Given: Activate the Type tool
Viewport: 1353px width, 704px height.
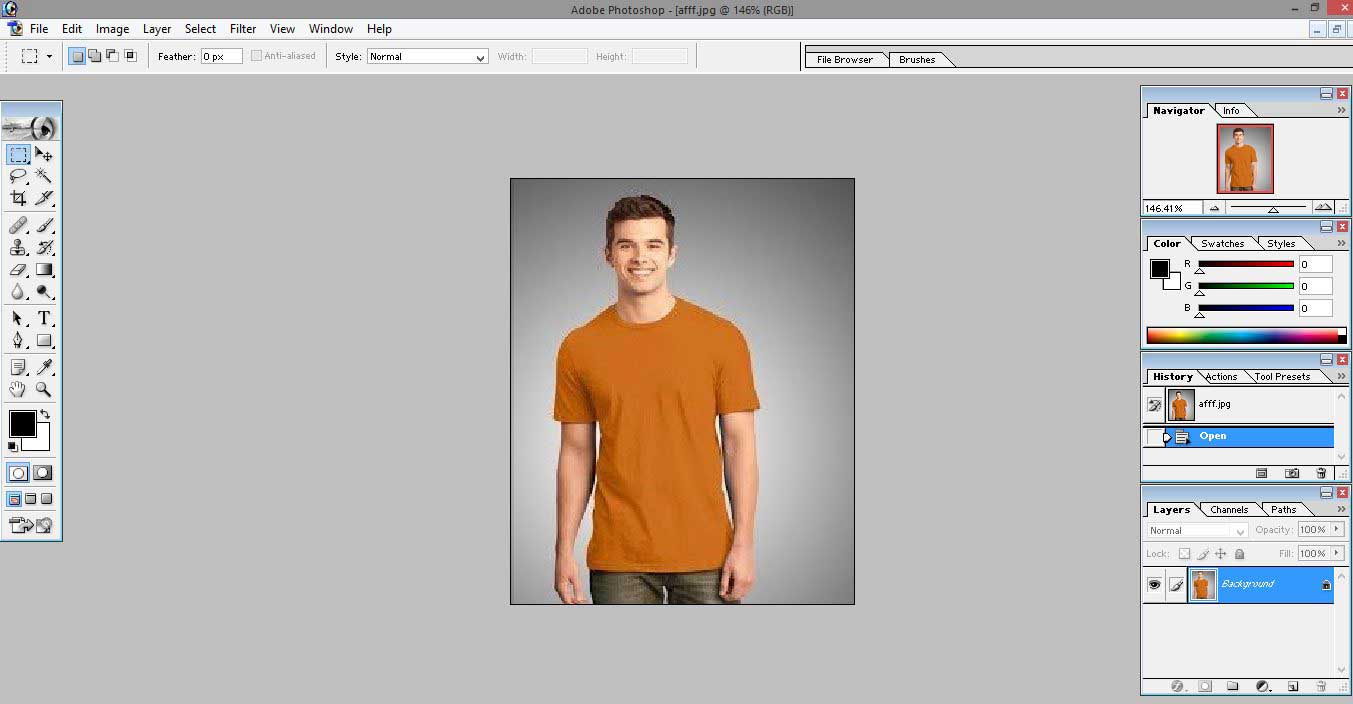Looking at the screenshot, I should coord(44,318).
